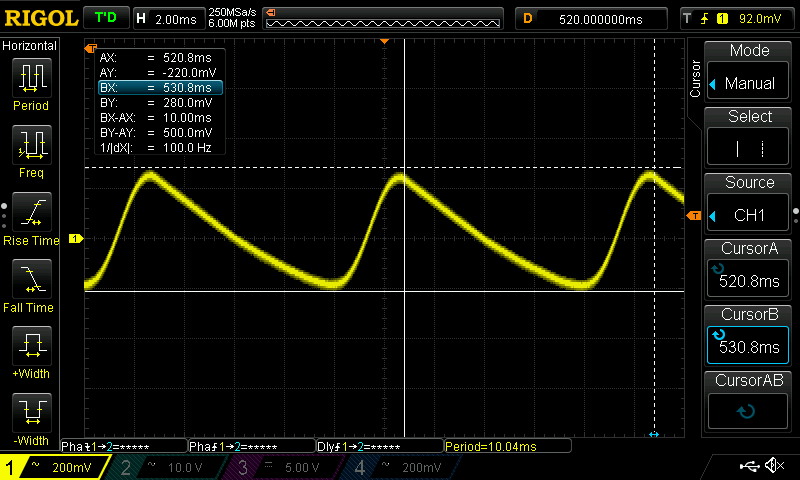800x480 pixels.
Task: Click the BY 280.0mV cursor readout
Action: 156,103
